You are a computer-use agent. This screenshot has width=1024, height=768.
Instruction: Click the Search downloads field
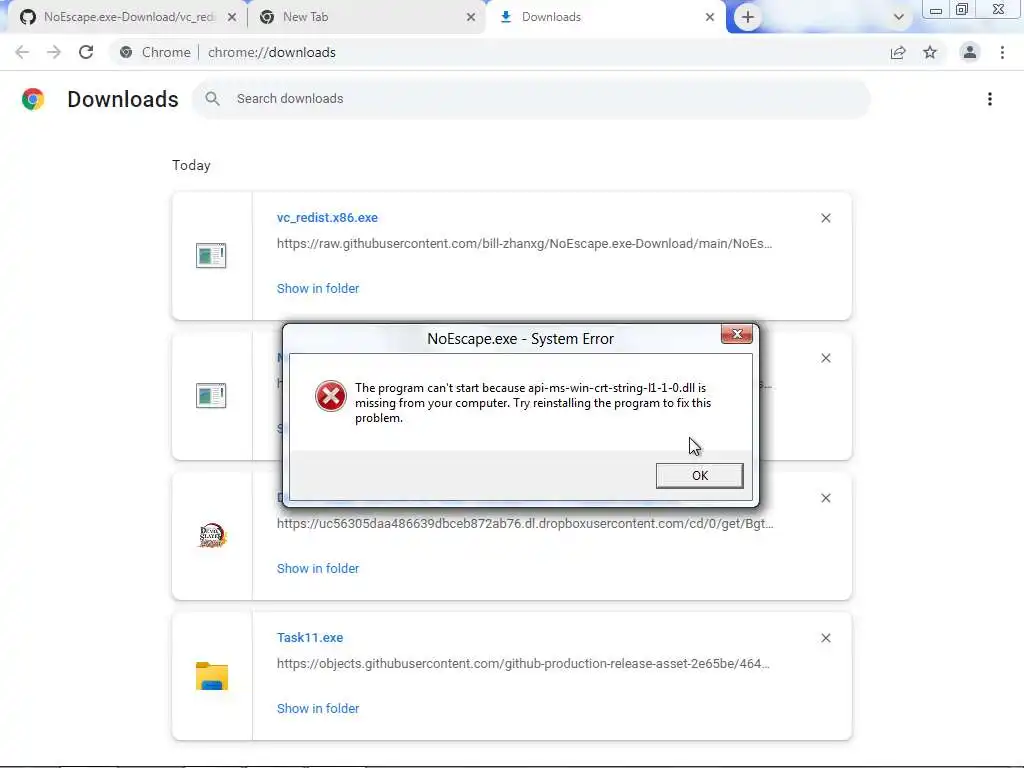(x=531, y=99)
